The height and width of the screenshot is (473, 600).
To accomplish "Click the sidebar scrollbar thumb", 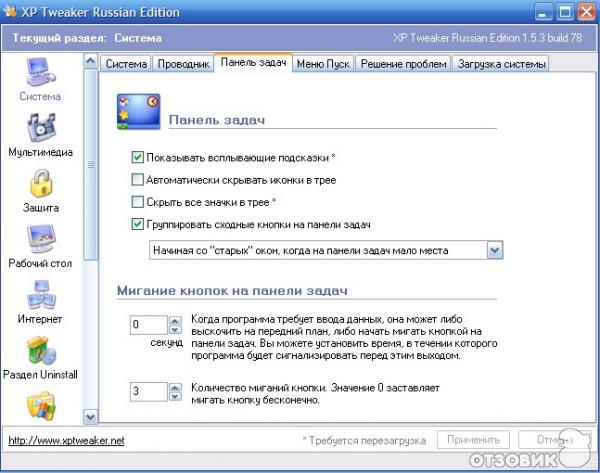I will (x=91, y=165).
